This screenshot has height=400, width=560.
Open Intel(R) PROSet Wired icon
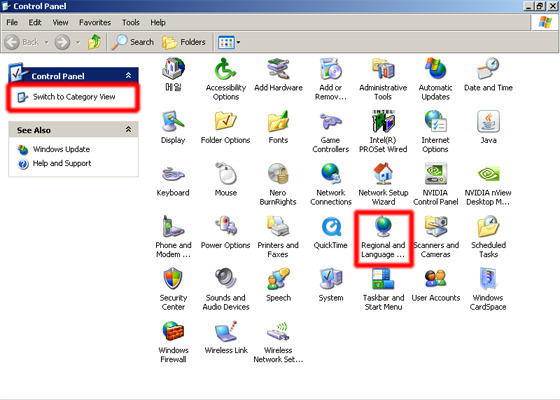coord(383,131)
